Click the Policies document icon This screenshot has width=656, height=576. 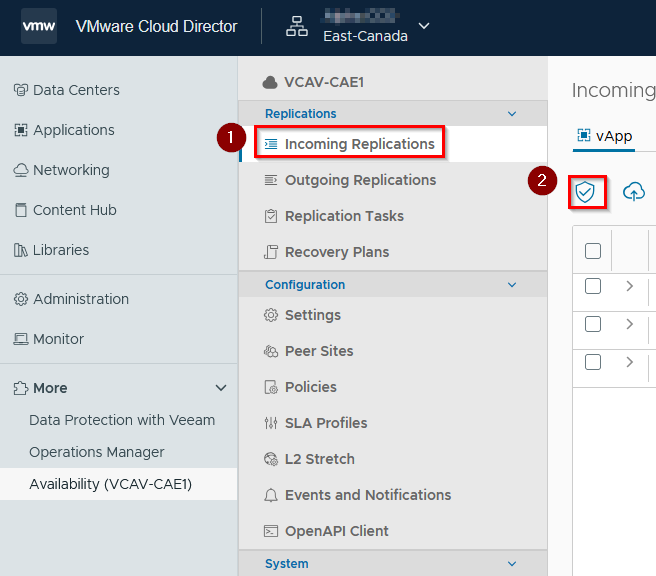tap(271, 387)
